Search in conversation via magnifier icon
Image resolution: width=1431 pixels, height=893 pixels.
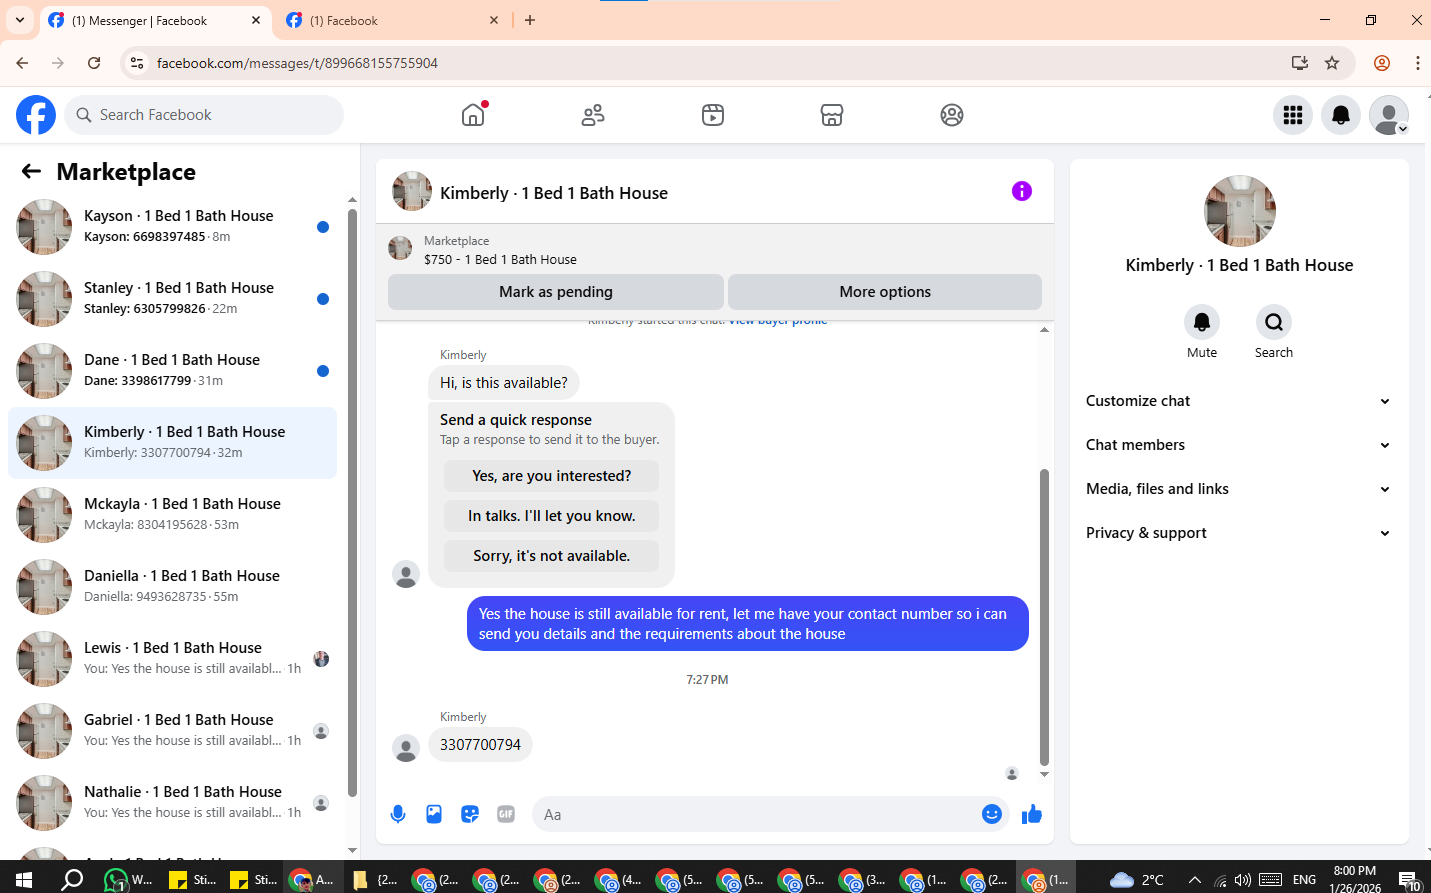1274,322
